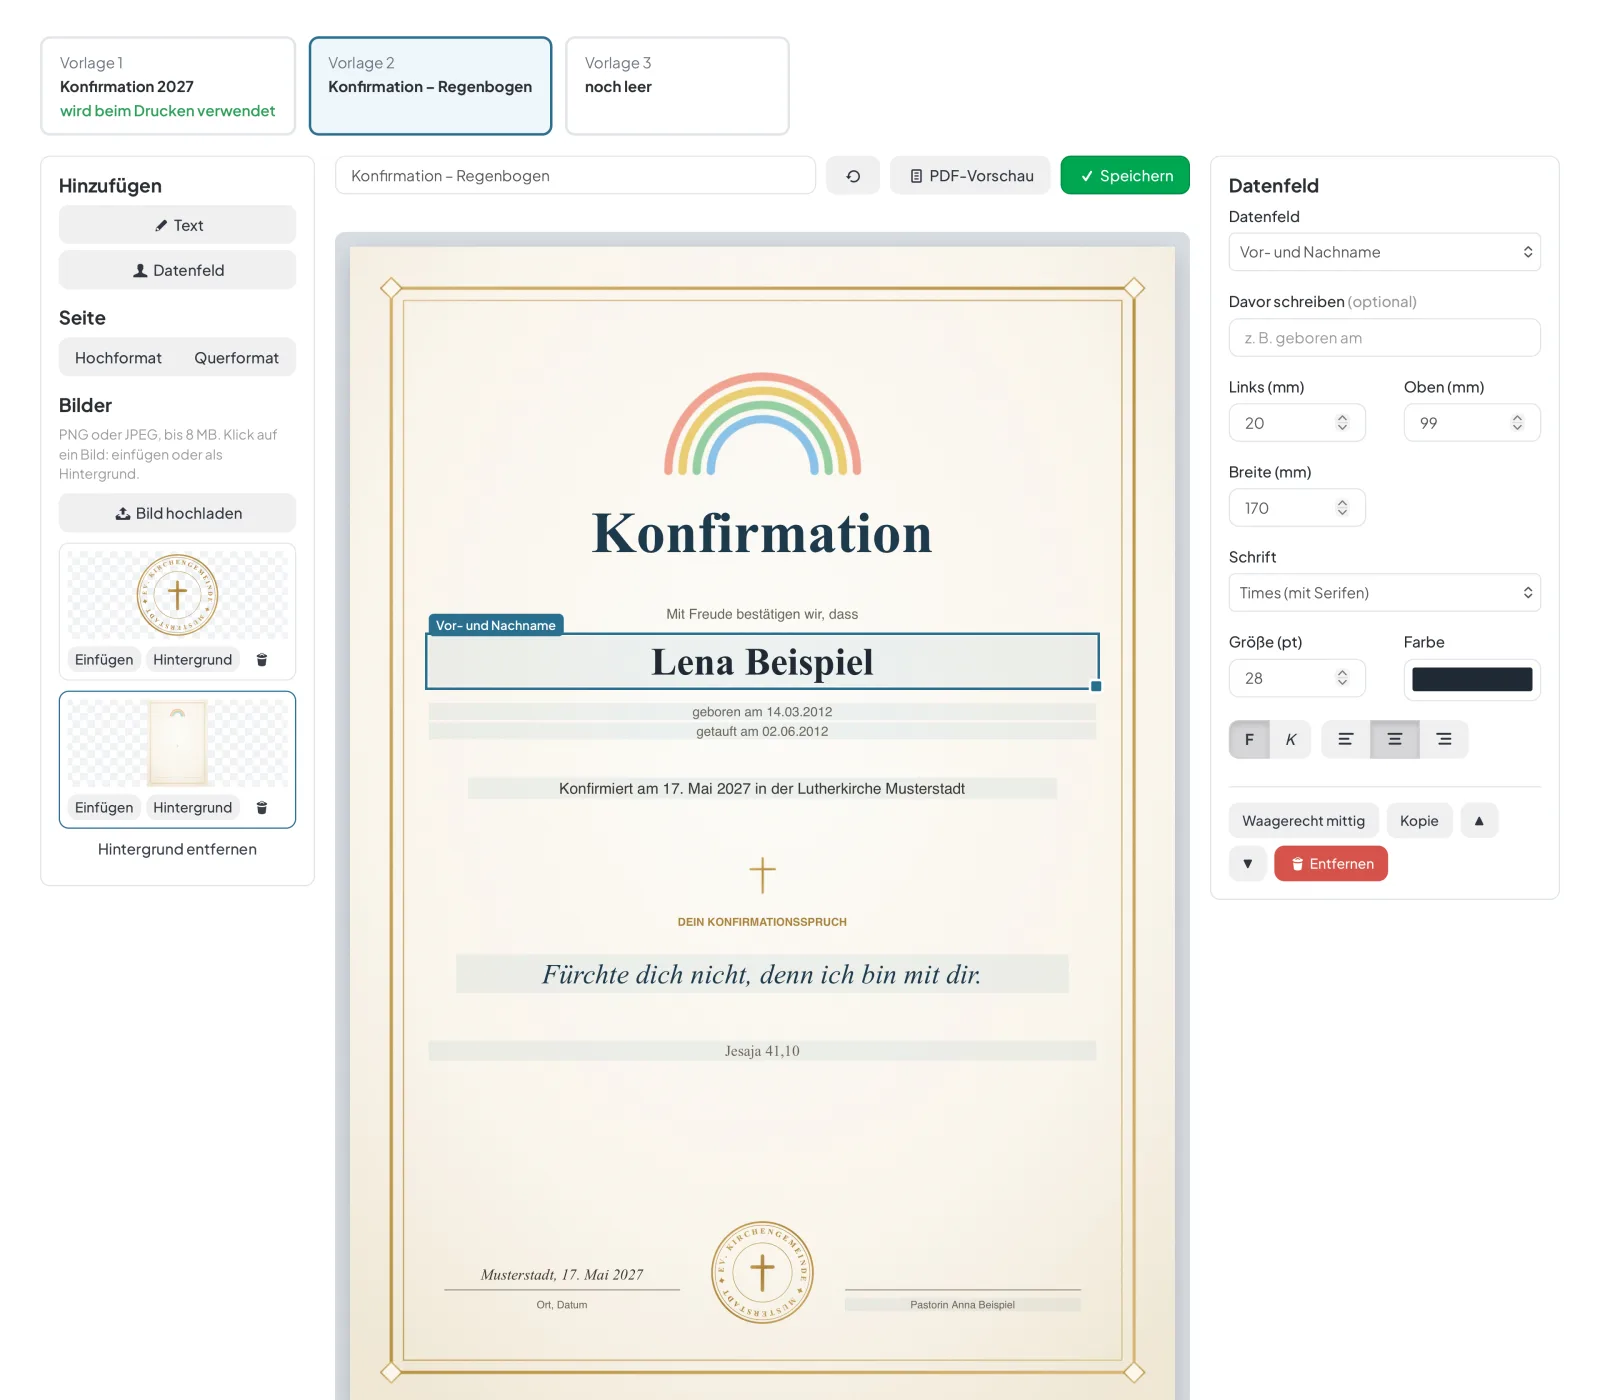Open the Farbe dark color swatch
This screenshot has width=1600, height=1400.
point(1472,679)
